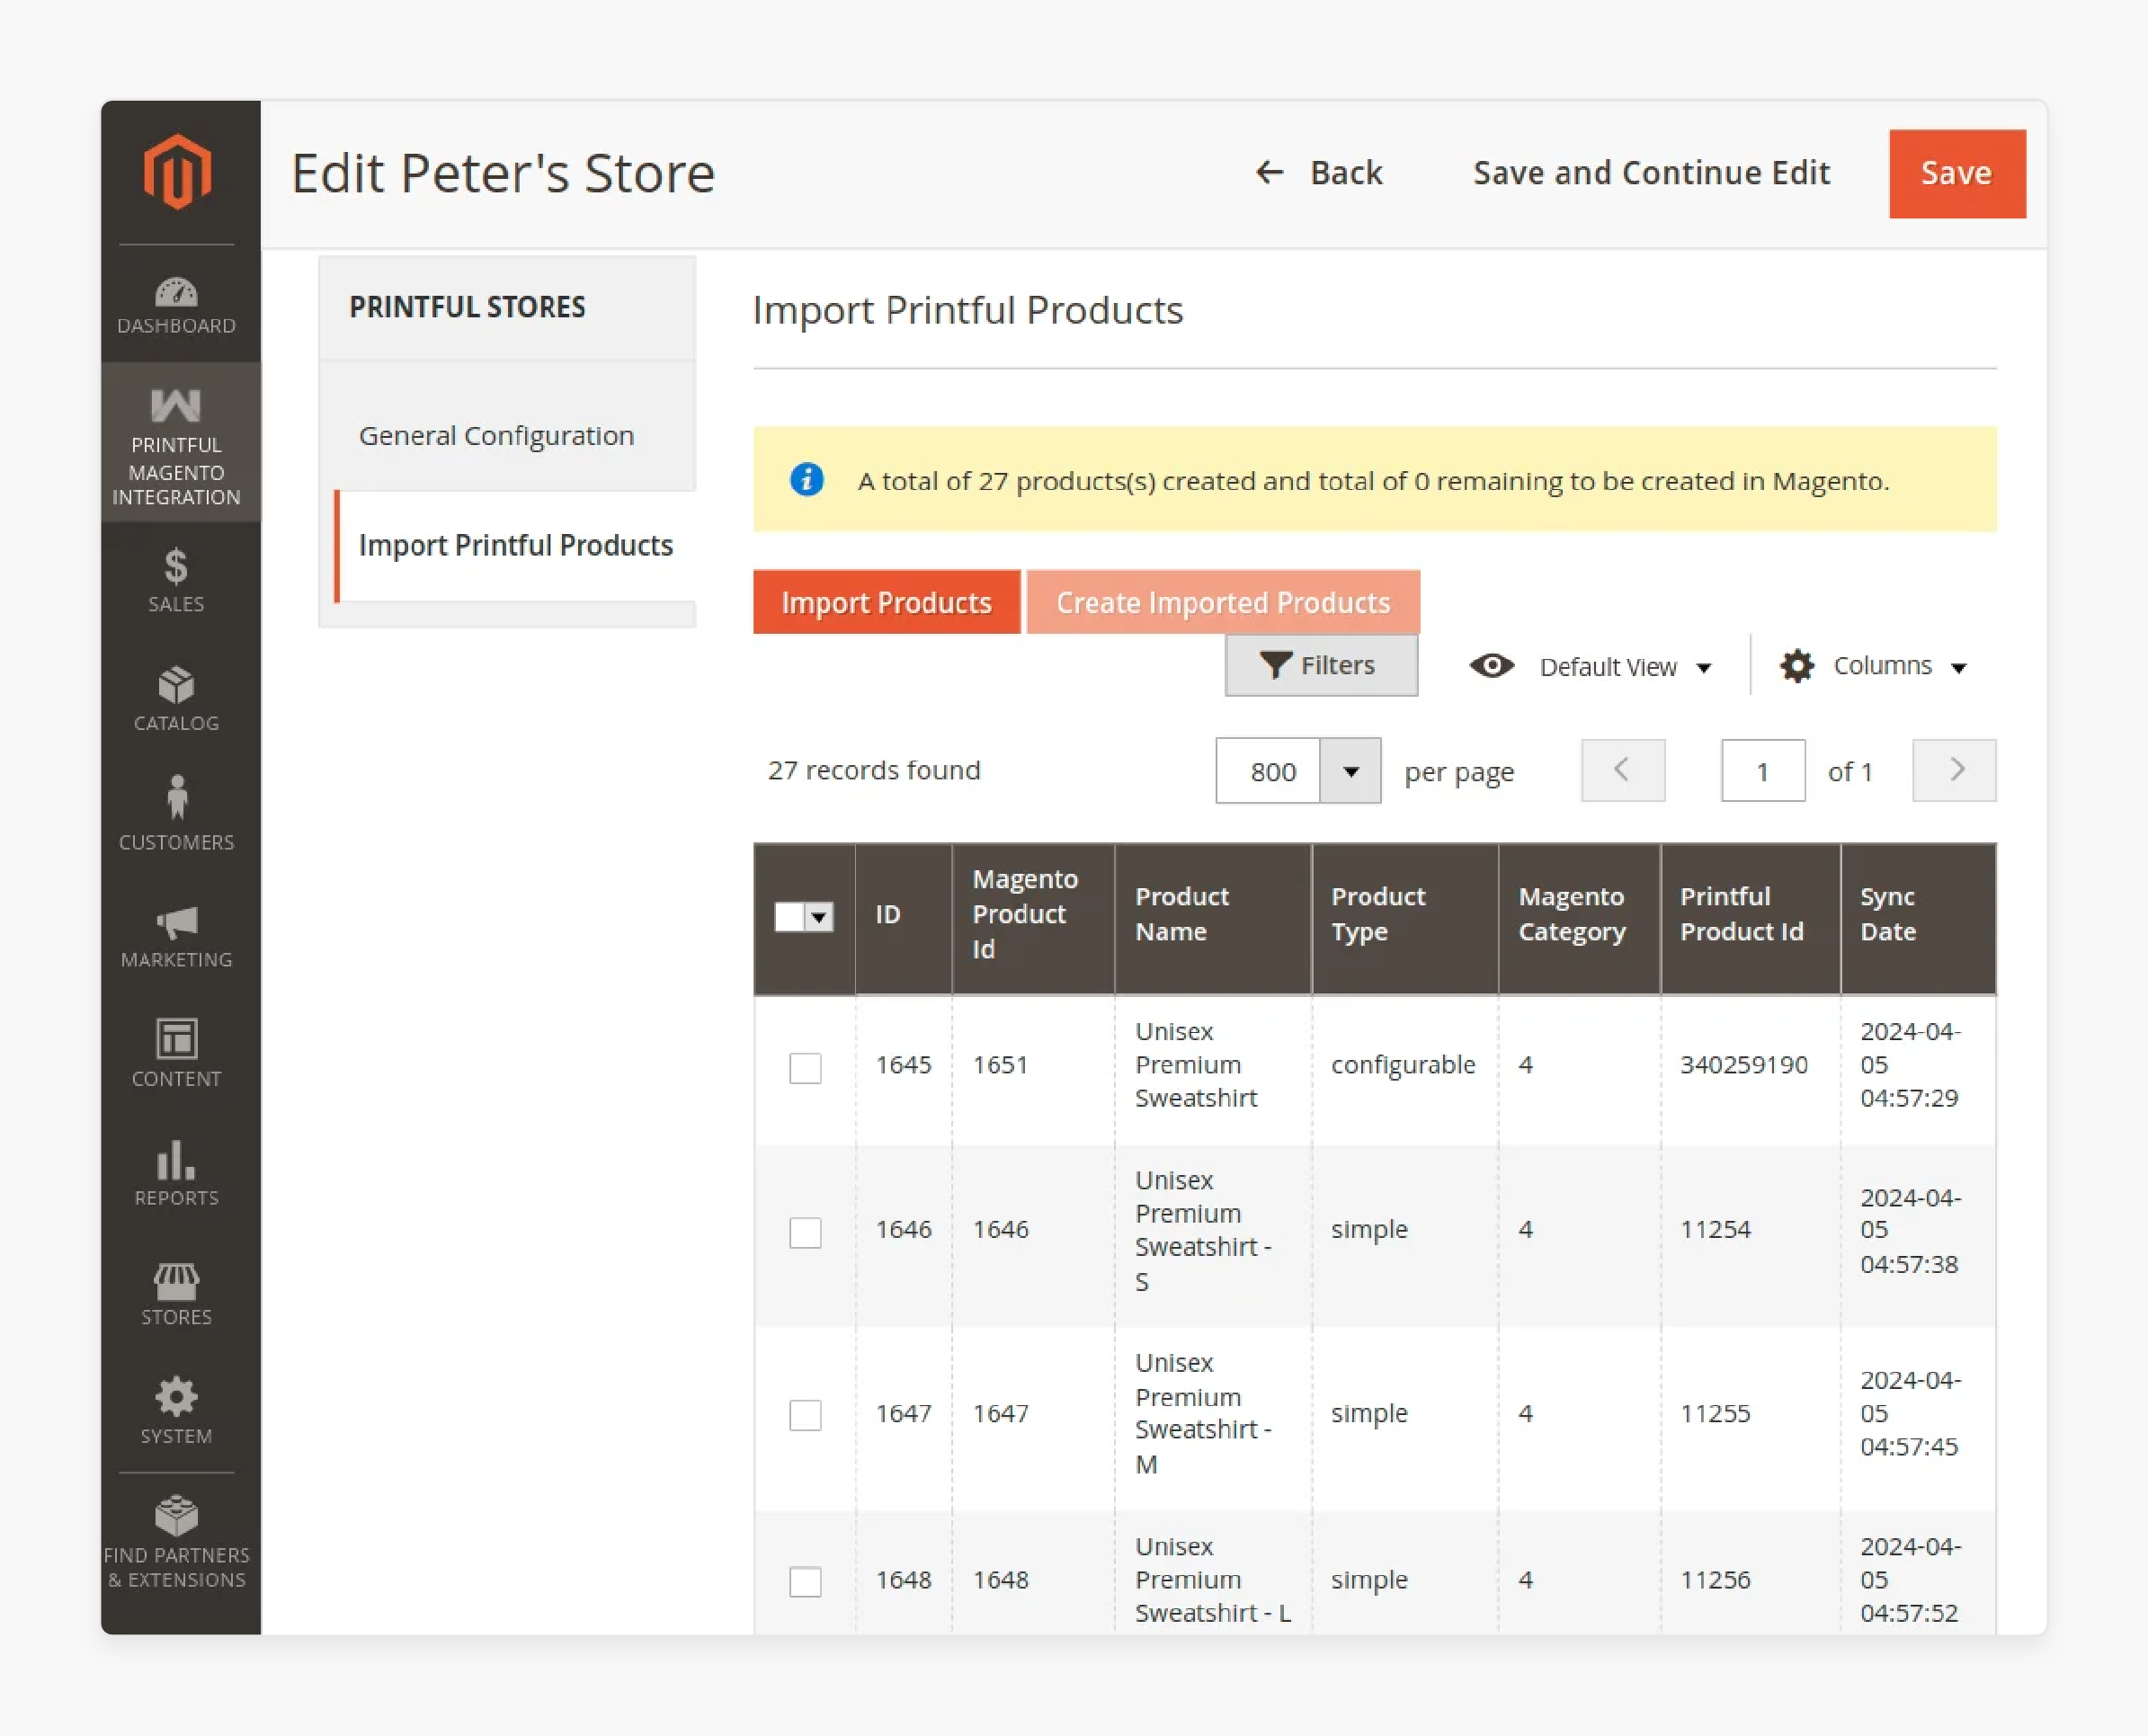
Task: Click Save and Continue Edit
Action: tap(1652, 173)
